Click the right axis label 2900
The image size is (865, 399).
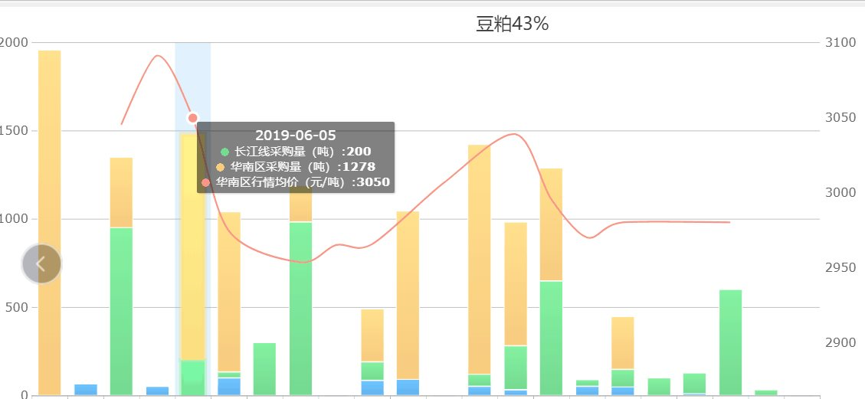[841, 343]
